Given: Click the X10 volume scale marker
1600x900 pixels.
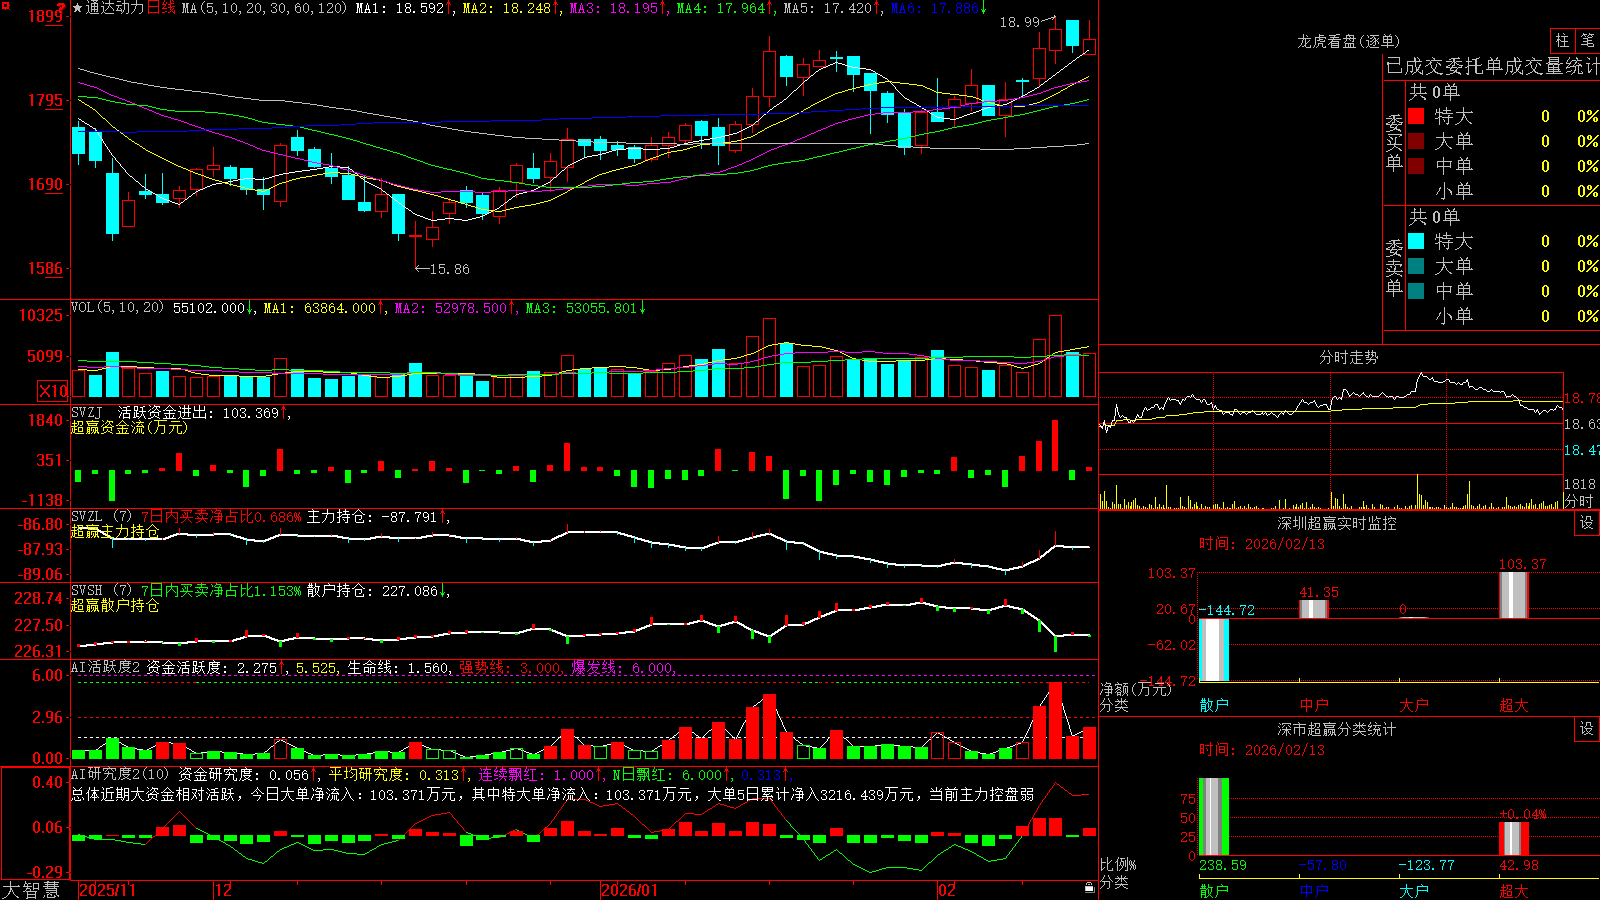Looking at the screenshot, I should point(52,391).
